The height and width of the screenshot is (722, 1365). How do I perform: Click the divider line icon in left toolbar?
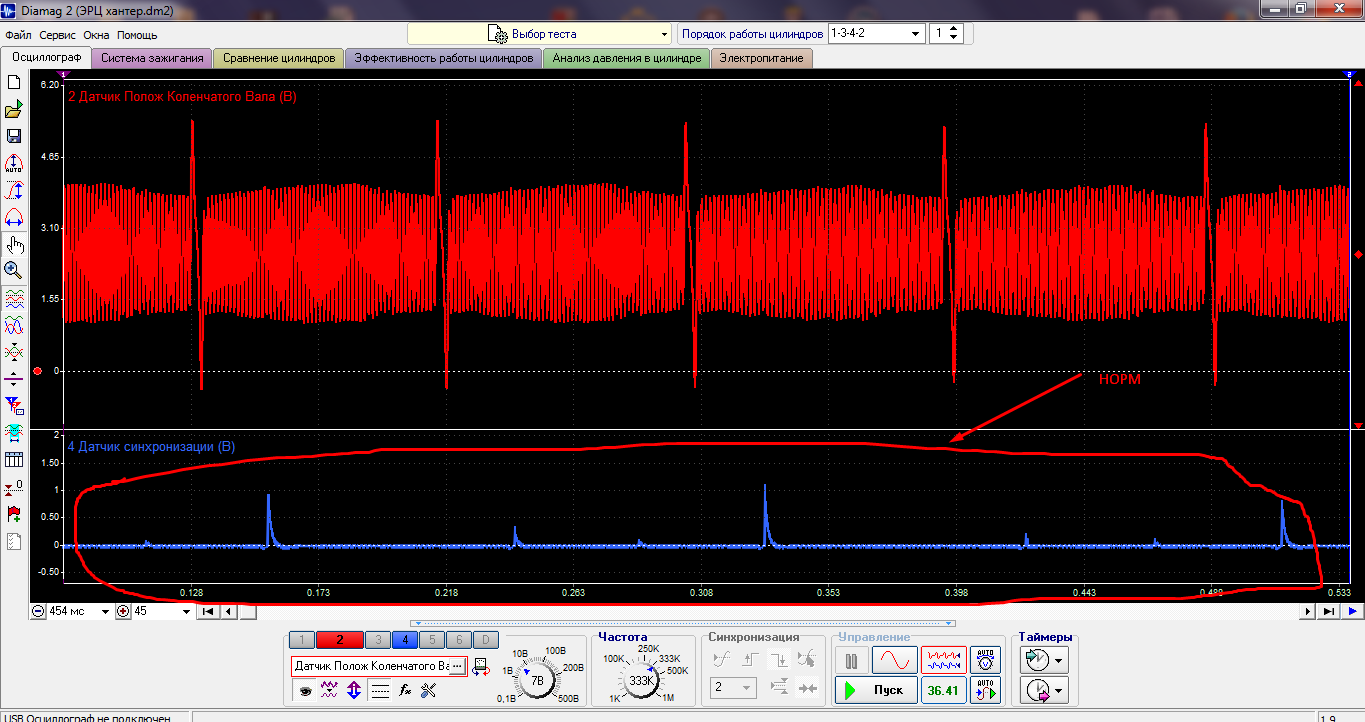(14, 379)
